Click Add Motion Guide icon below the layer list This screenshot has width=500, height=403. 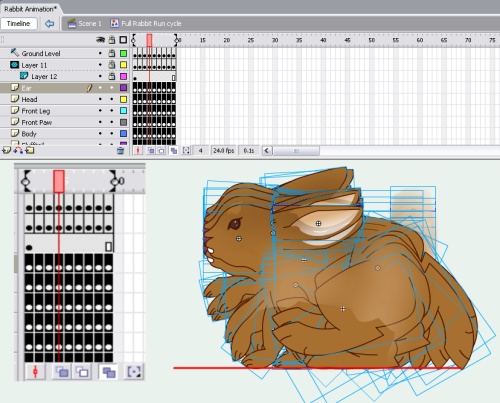click(x=18, y=151)
